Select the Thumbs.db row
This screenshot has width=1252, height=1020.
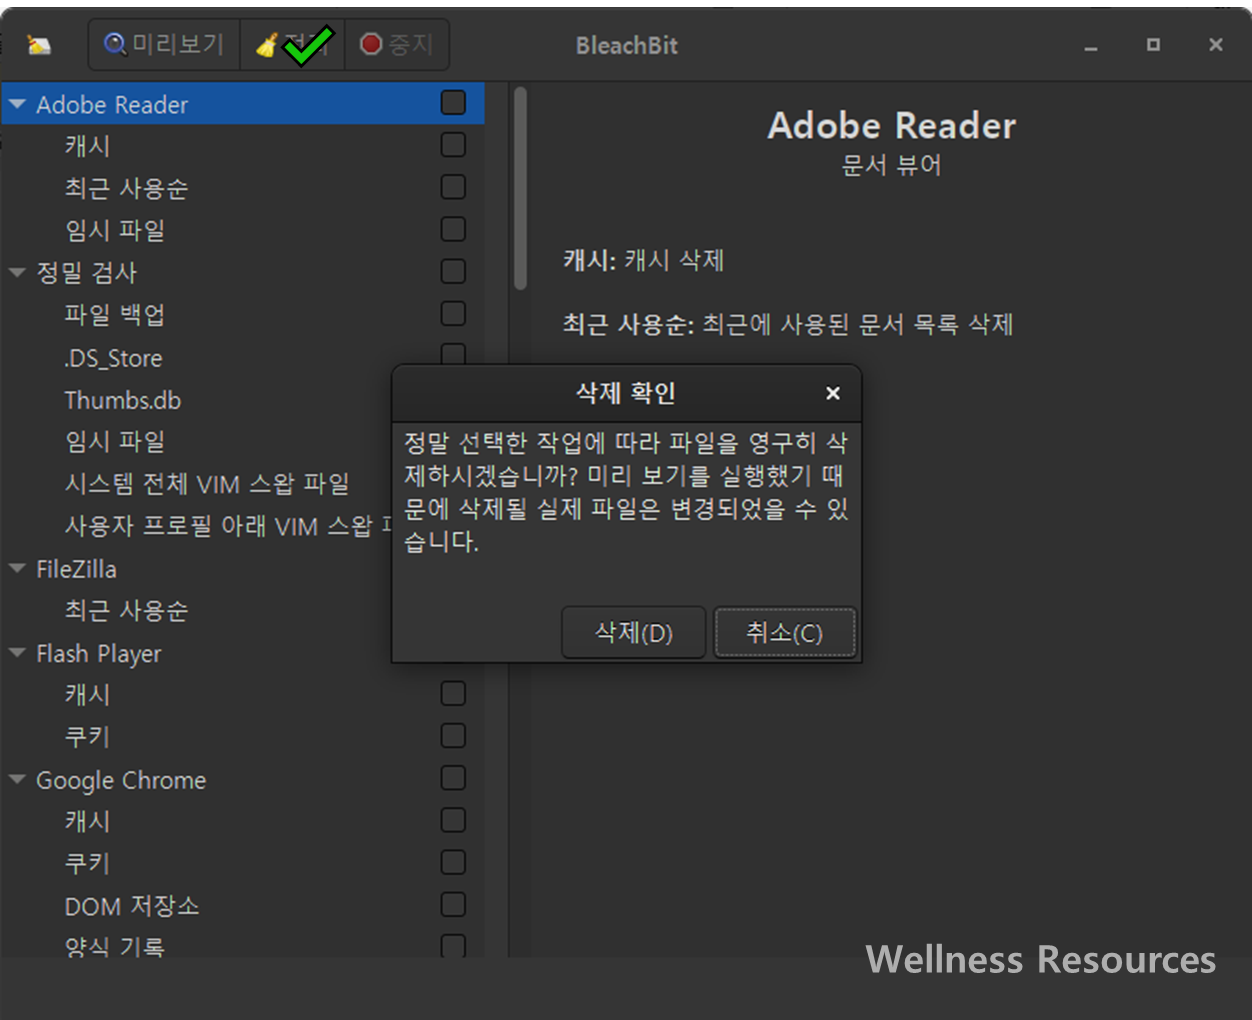coord(197,399)
